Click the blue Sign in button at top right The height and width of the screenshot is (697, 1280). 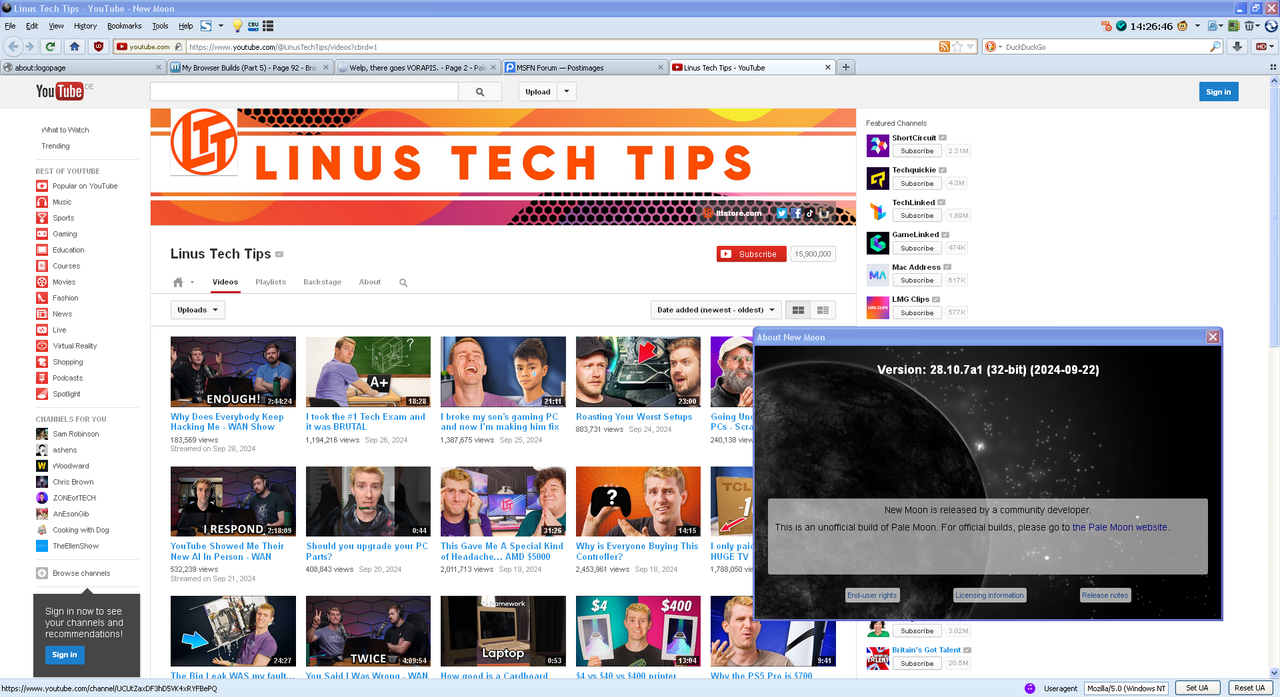click(1218, 91)
